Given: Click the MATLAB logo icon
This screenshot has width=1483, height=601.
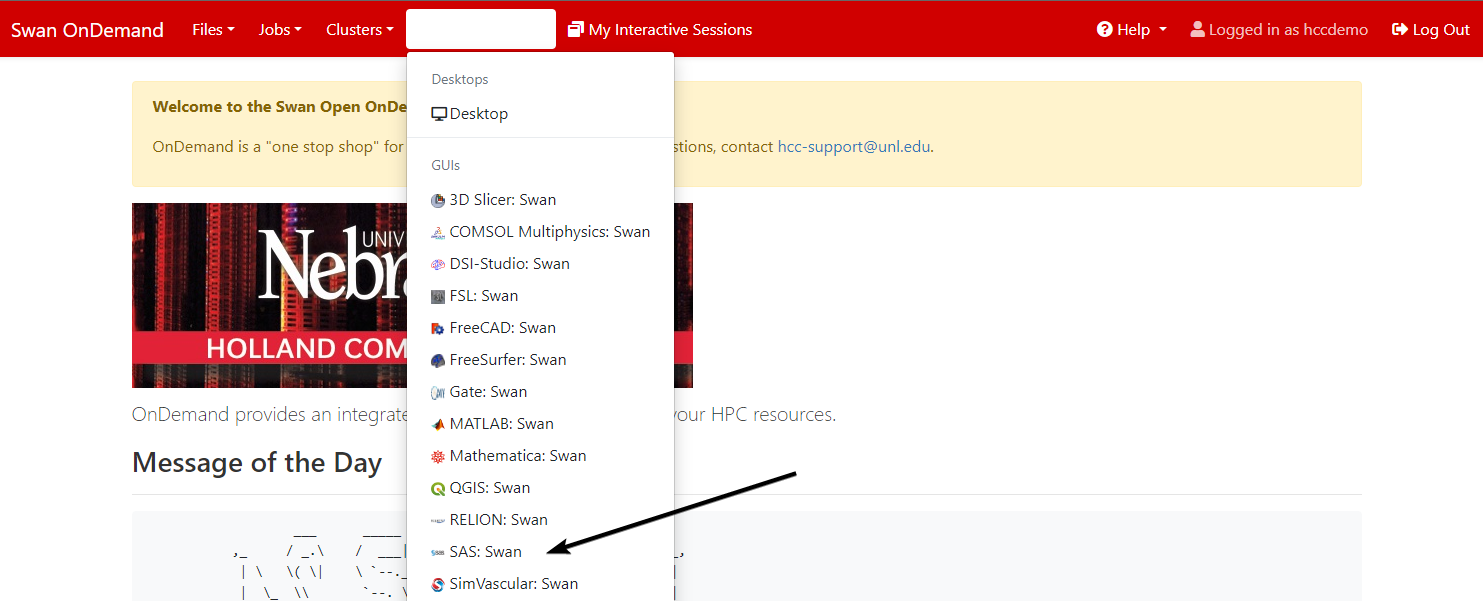Looking at the screenshot, I should (438, 424).
